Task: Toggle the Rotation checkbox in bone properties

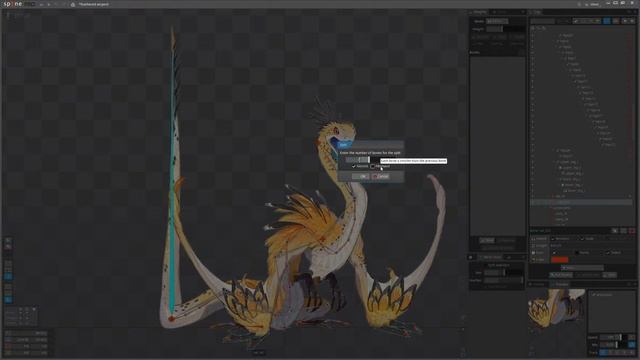Action: pyautogui.click(x=553, y=239)
